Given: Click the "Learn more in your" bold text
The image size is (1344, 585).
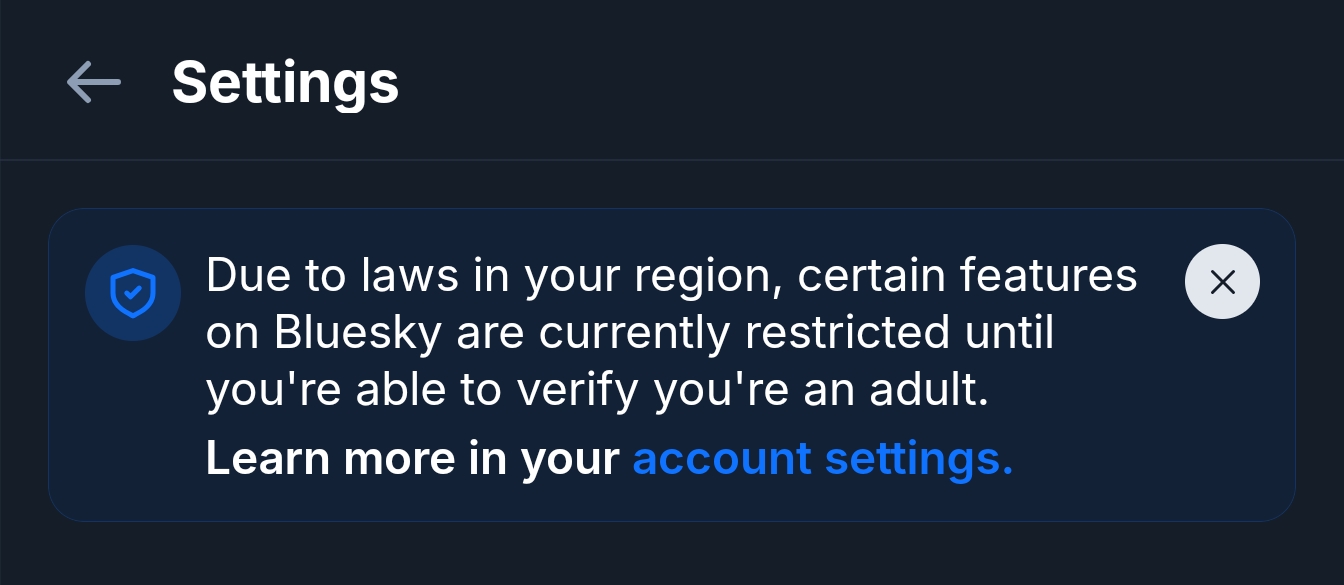Looking at the screenshot, I should 413,458.
